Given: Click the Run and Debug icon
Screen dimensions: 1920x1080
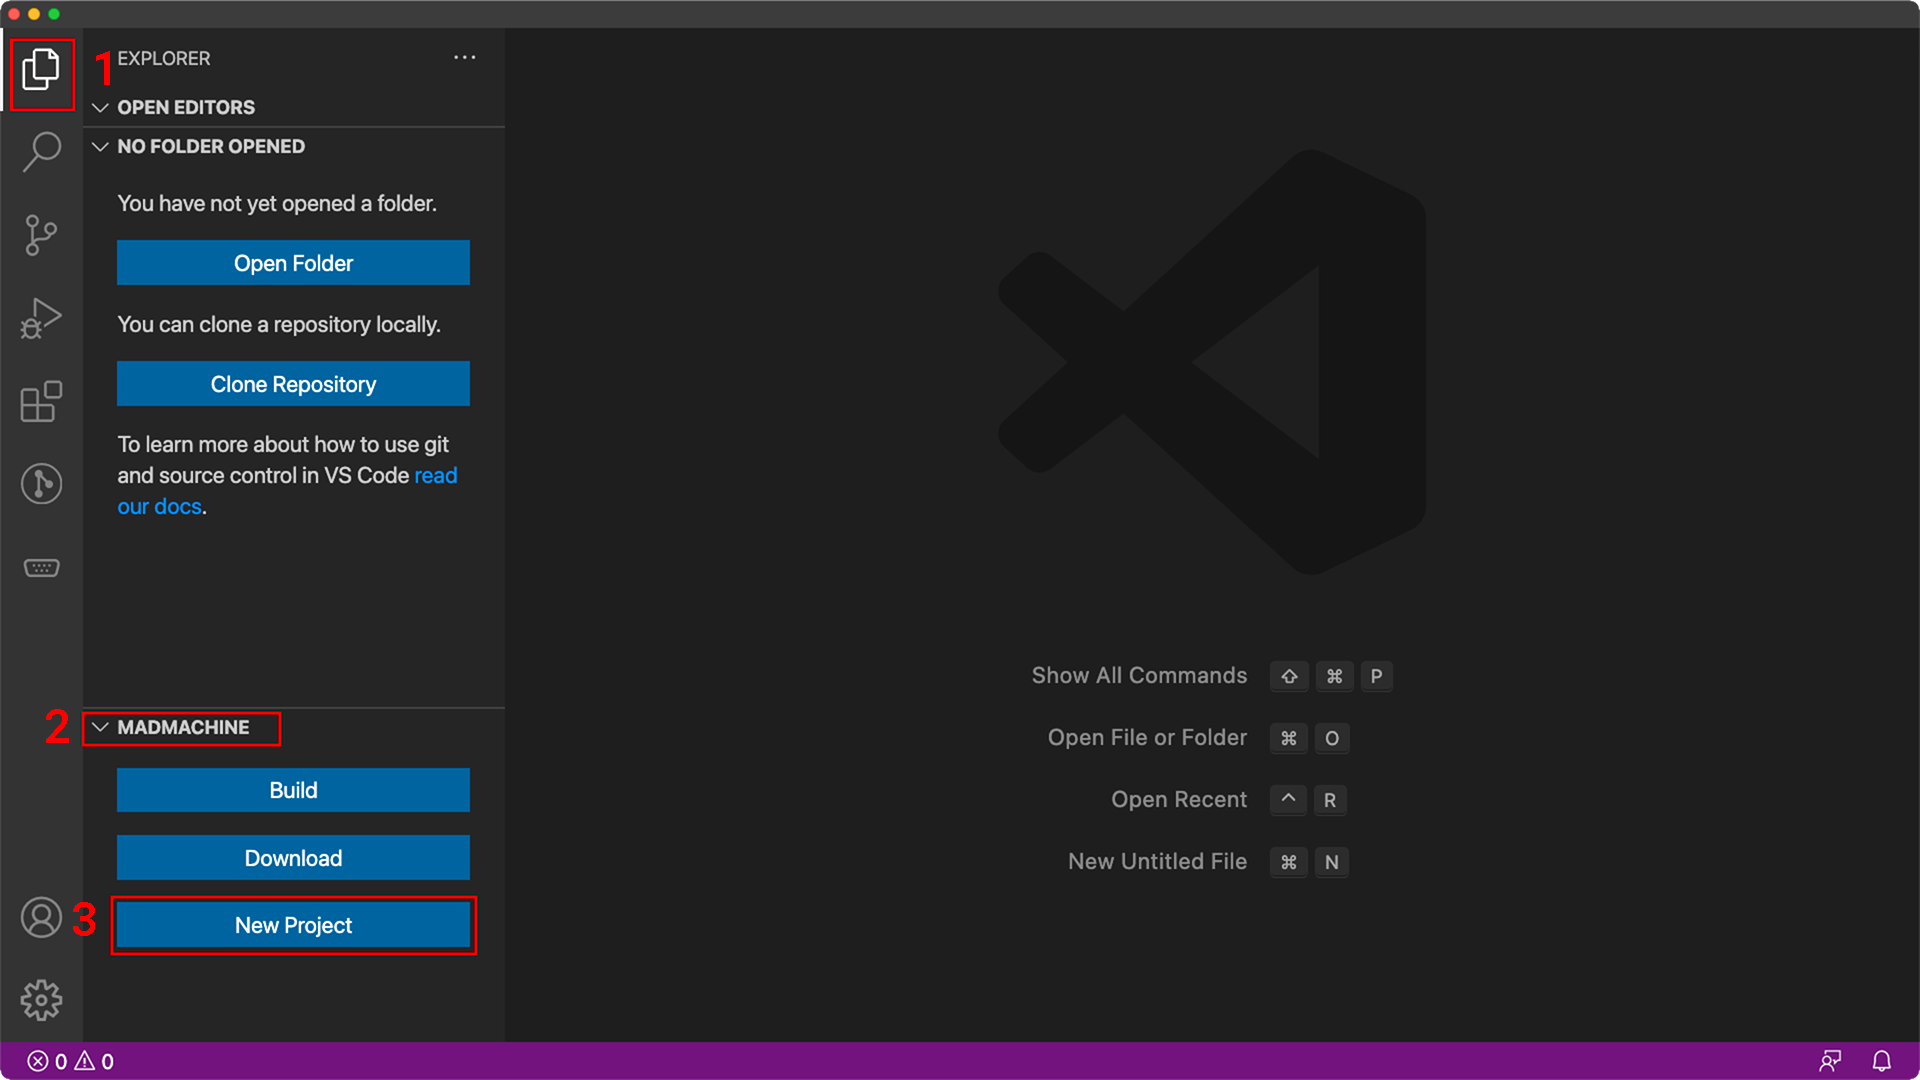Looking at the screenshot, I should click(41, 318).
